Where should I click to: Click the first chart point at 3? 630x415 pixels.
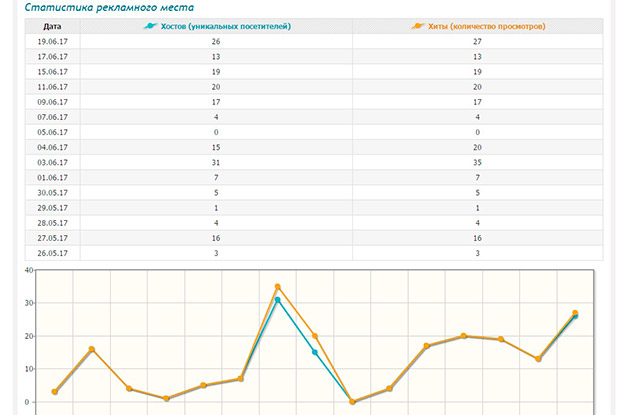[x=55, y=392]
